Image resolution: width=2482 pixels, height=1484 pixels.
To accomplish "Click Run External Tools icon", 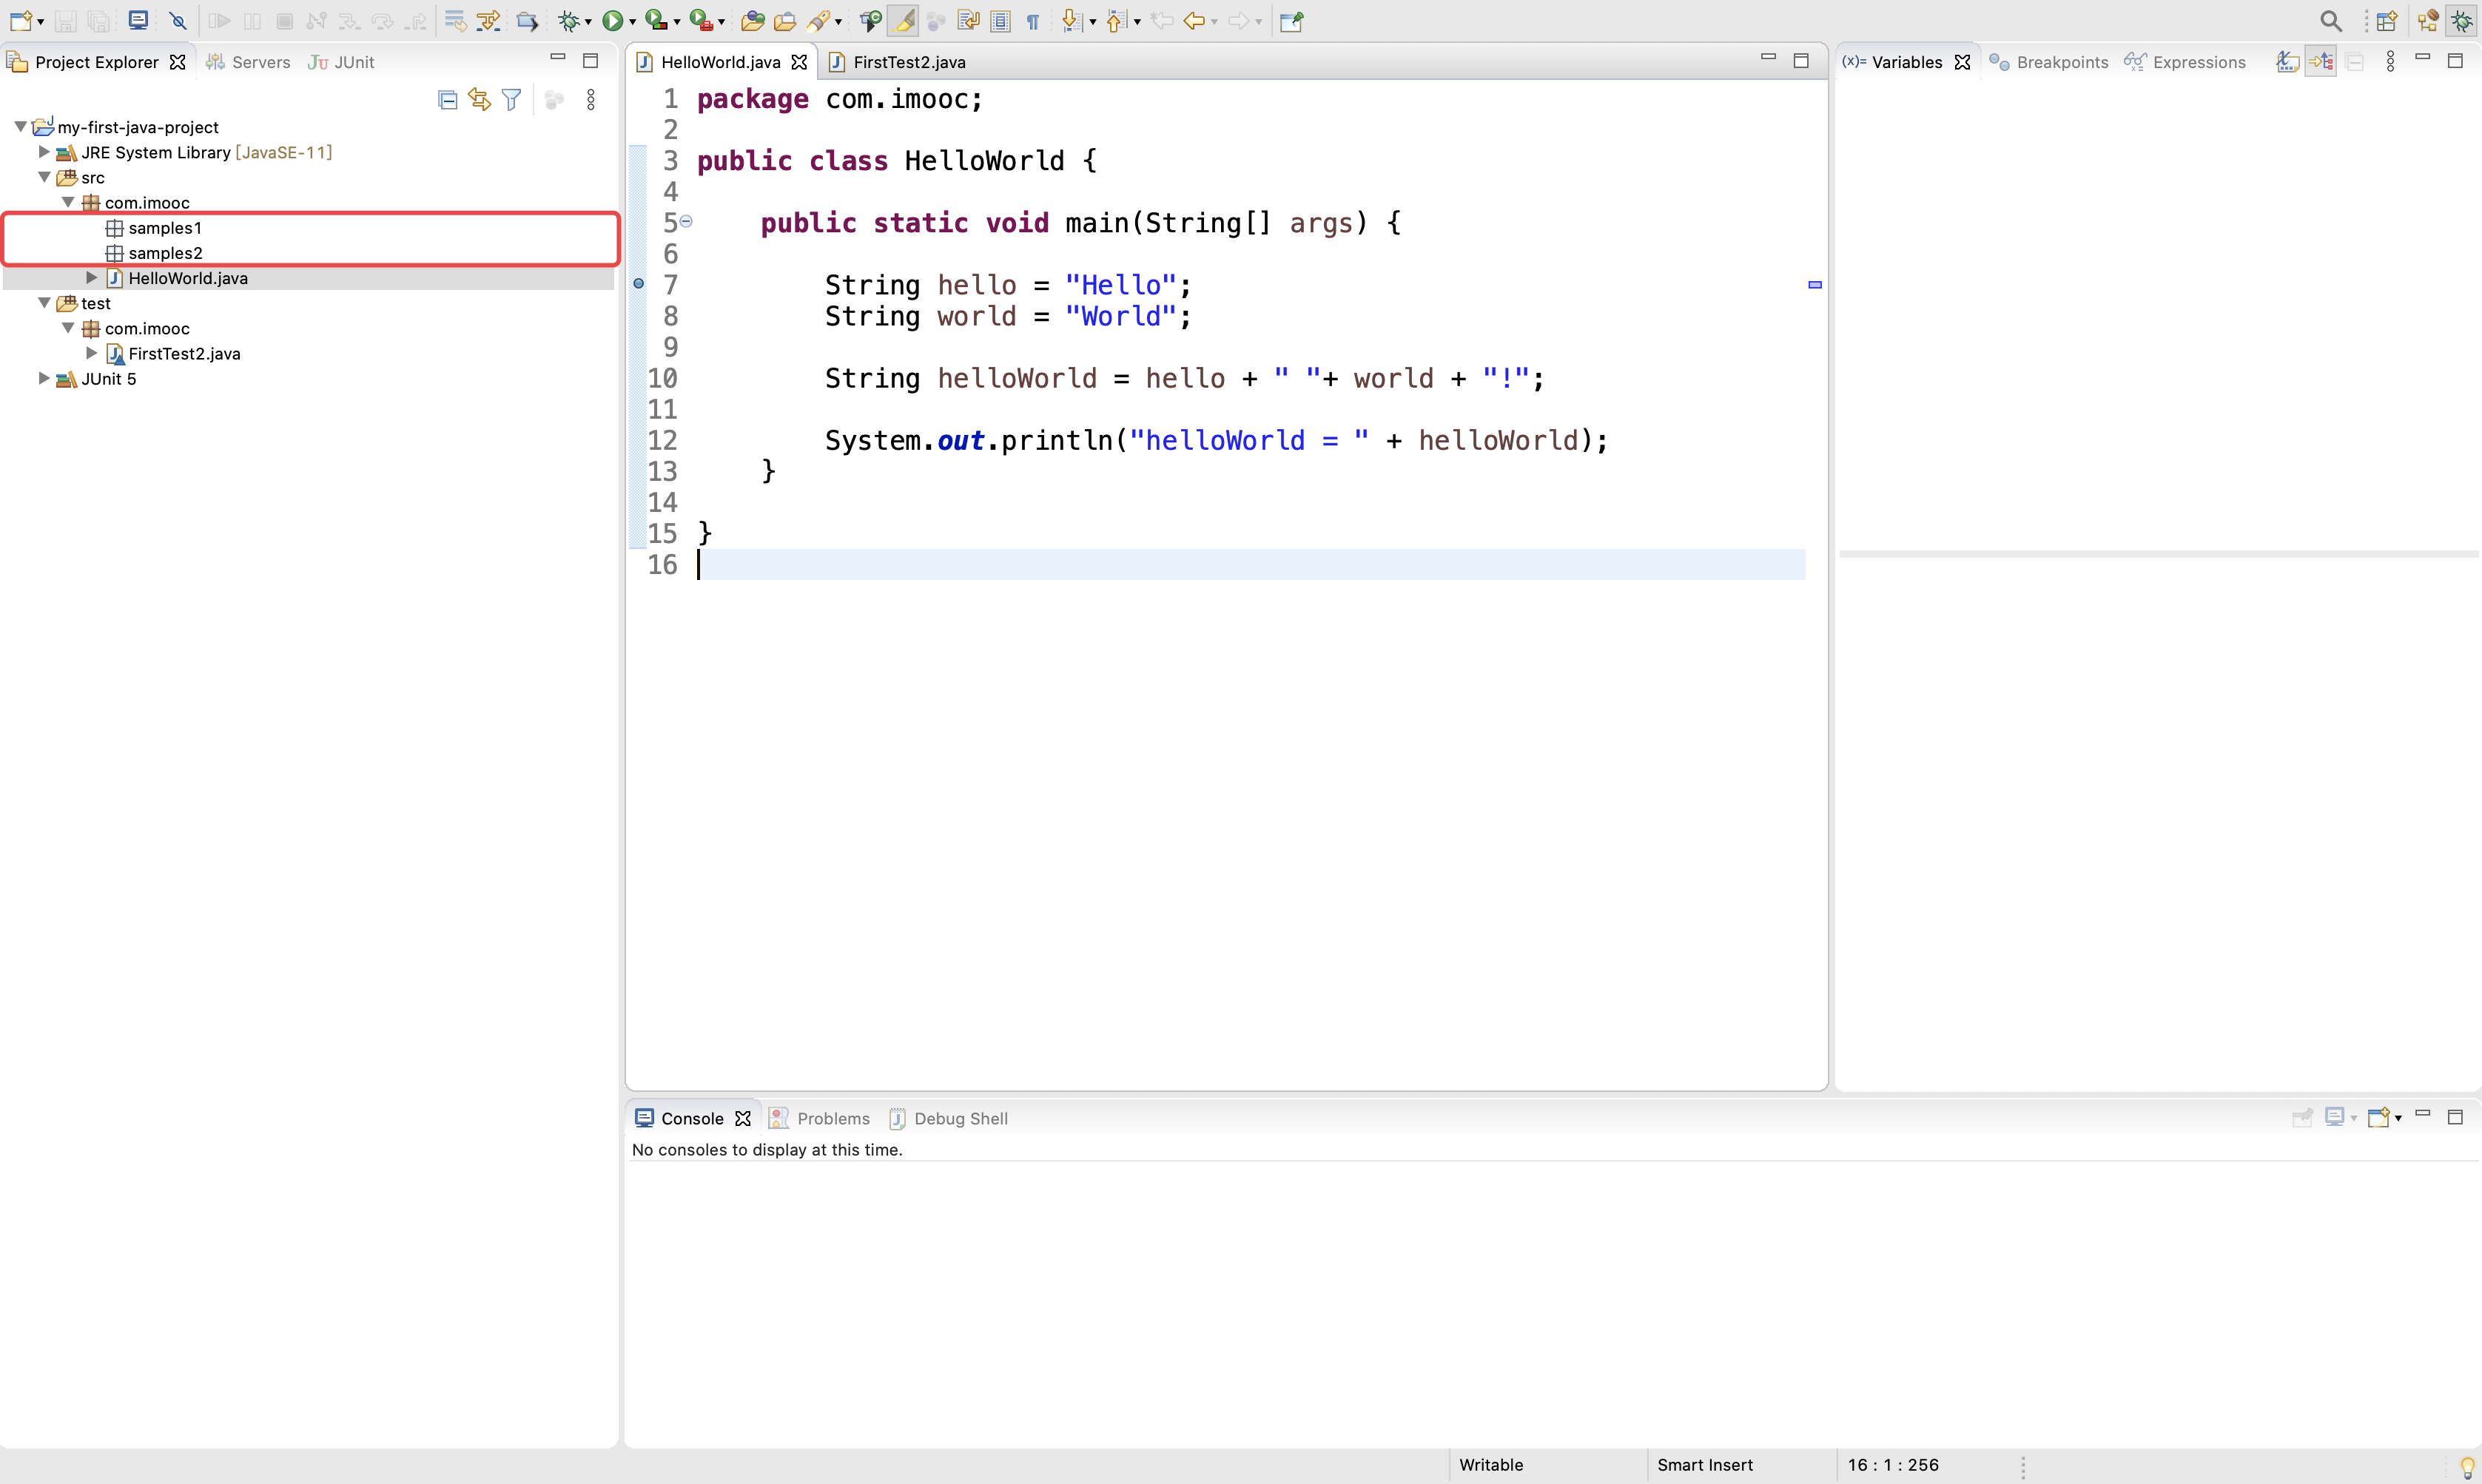I will [x=700, y=21].
